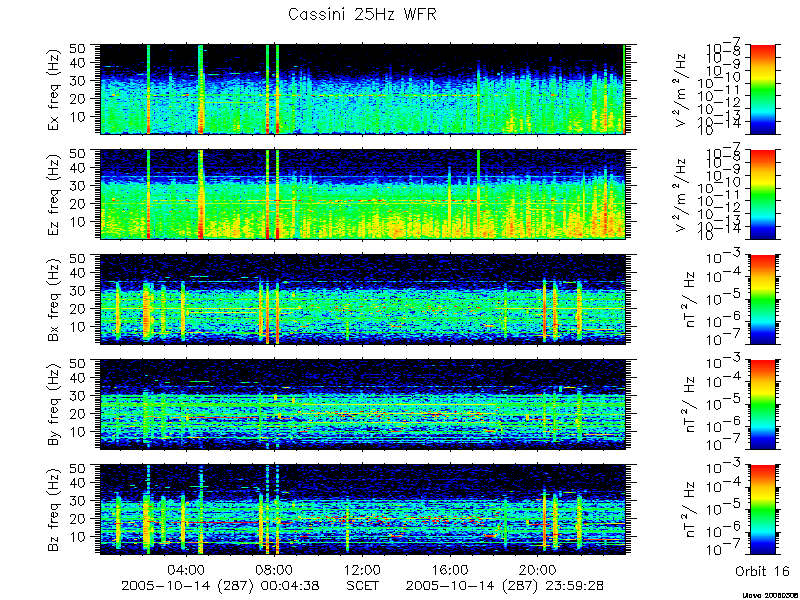This screenshot has width=800, height=600.
Task: Click the "Orbit 16" label
Action: pos(762,571)
